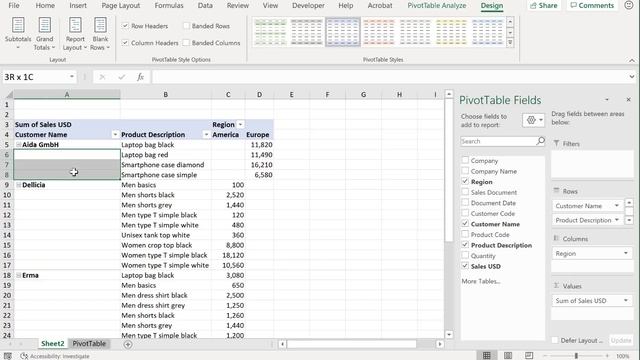Open the Comments pane button
Viewport: 640px width, 360px height.
[592, 5]
